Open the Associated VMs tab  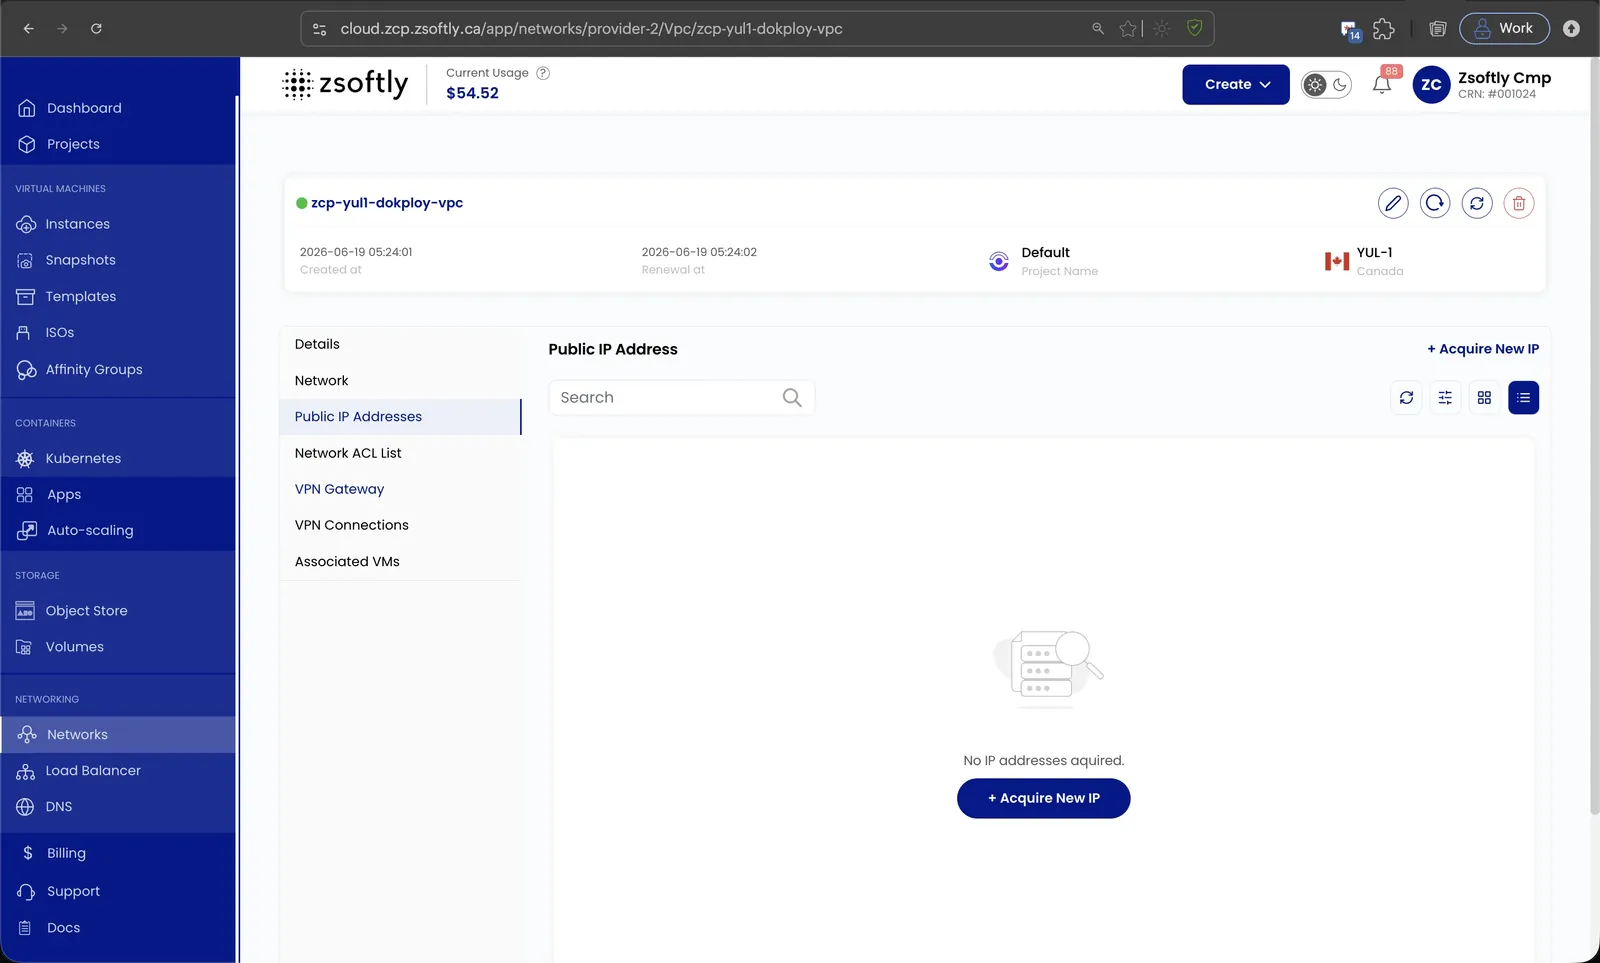click(347, 561)
